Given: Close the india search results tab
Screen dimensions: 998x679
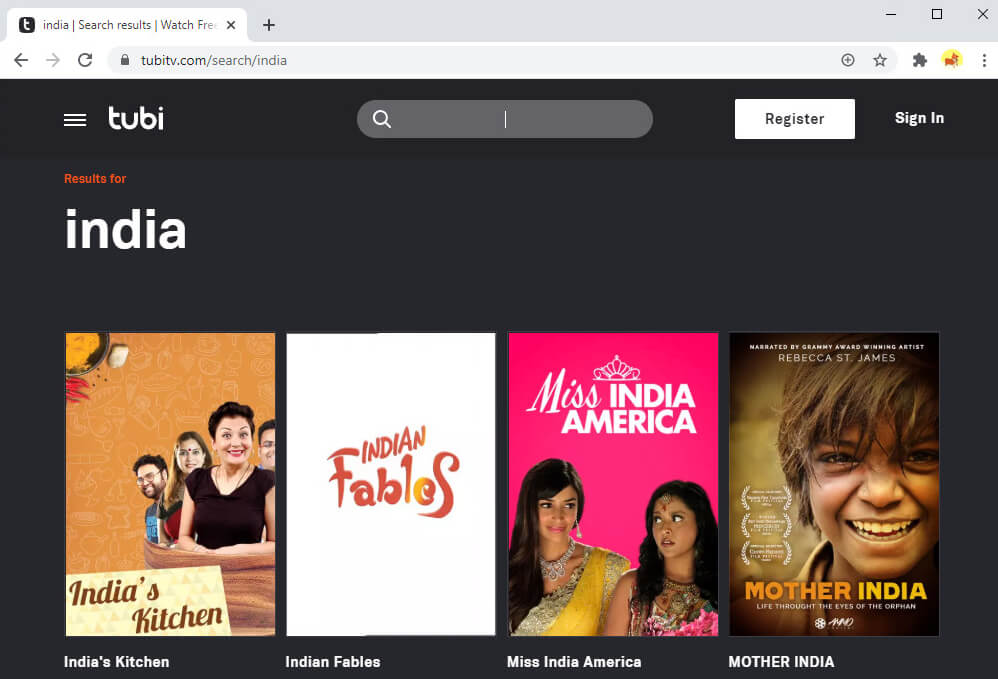Looking at the screenshot, I should (x=231, y=25).
